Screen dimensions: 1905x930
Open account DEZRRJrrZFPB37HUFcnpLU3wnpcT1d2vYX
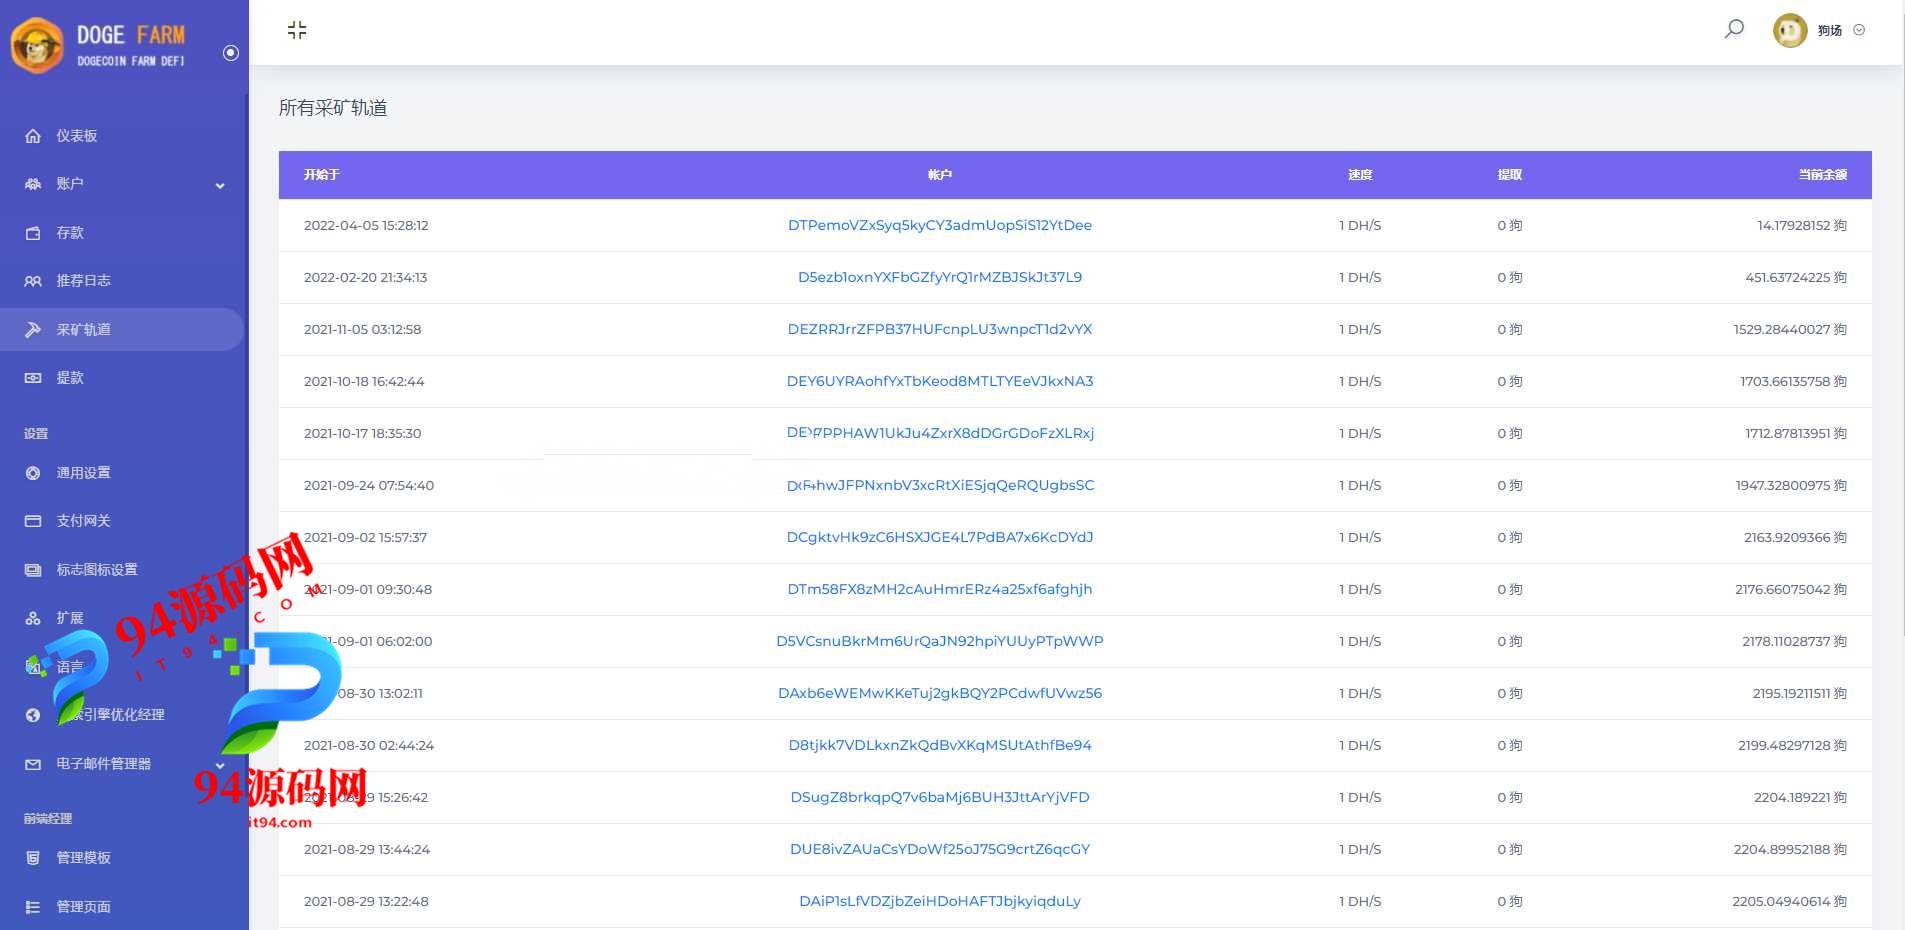(x=940, y=329)
